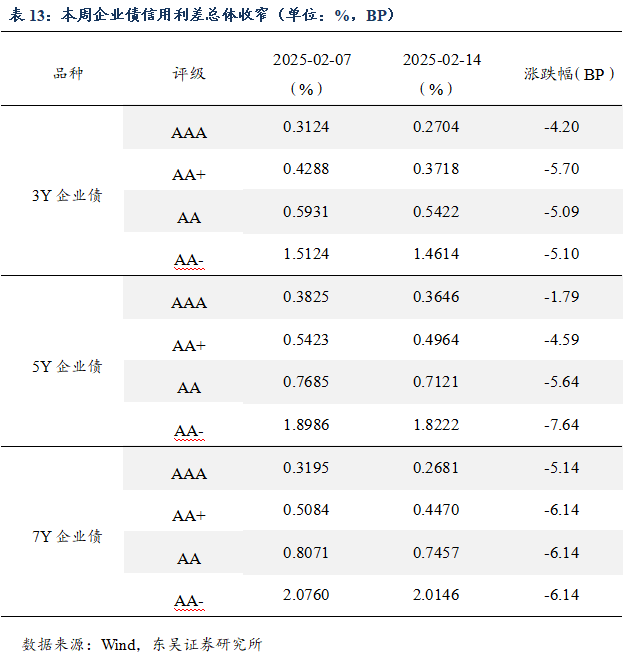Click the 0.7457 value cell

tap(437, 553)
